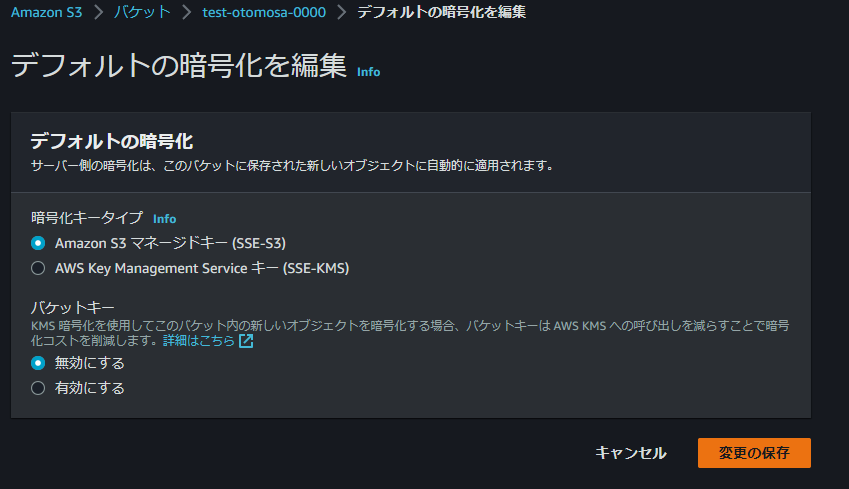Open test-otomosa-0000 bucket breadcrumb
The width and height of the screenshot is (849, 489).
(x=264, y=12)
